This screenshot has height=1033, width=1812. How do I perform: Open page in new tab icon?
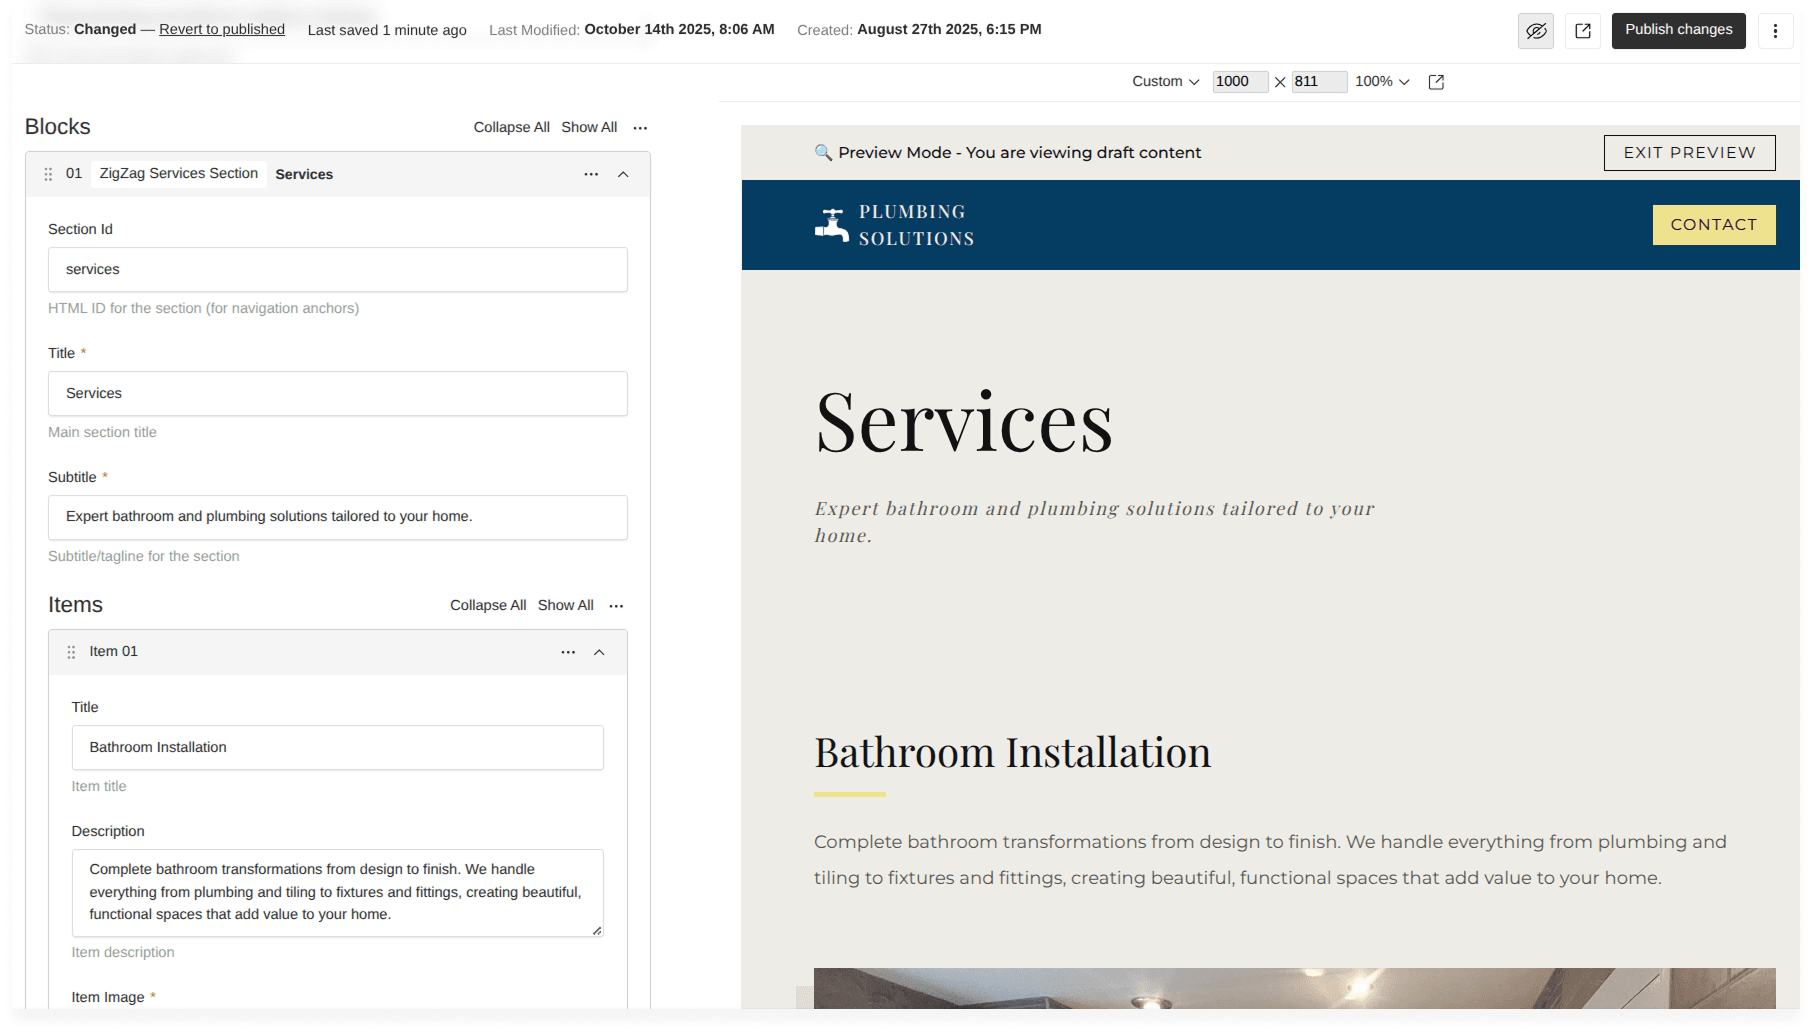[1583, 31]
